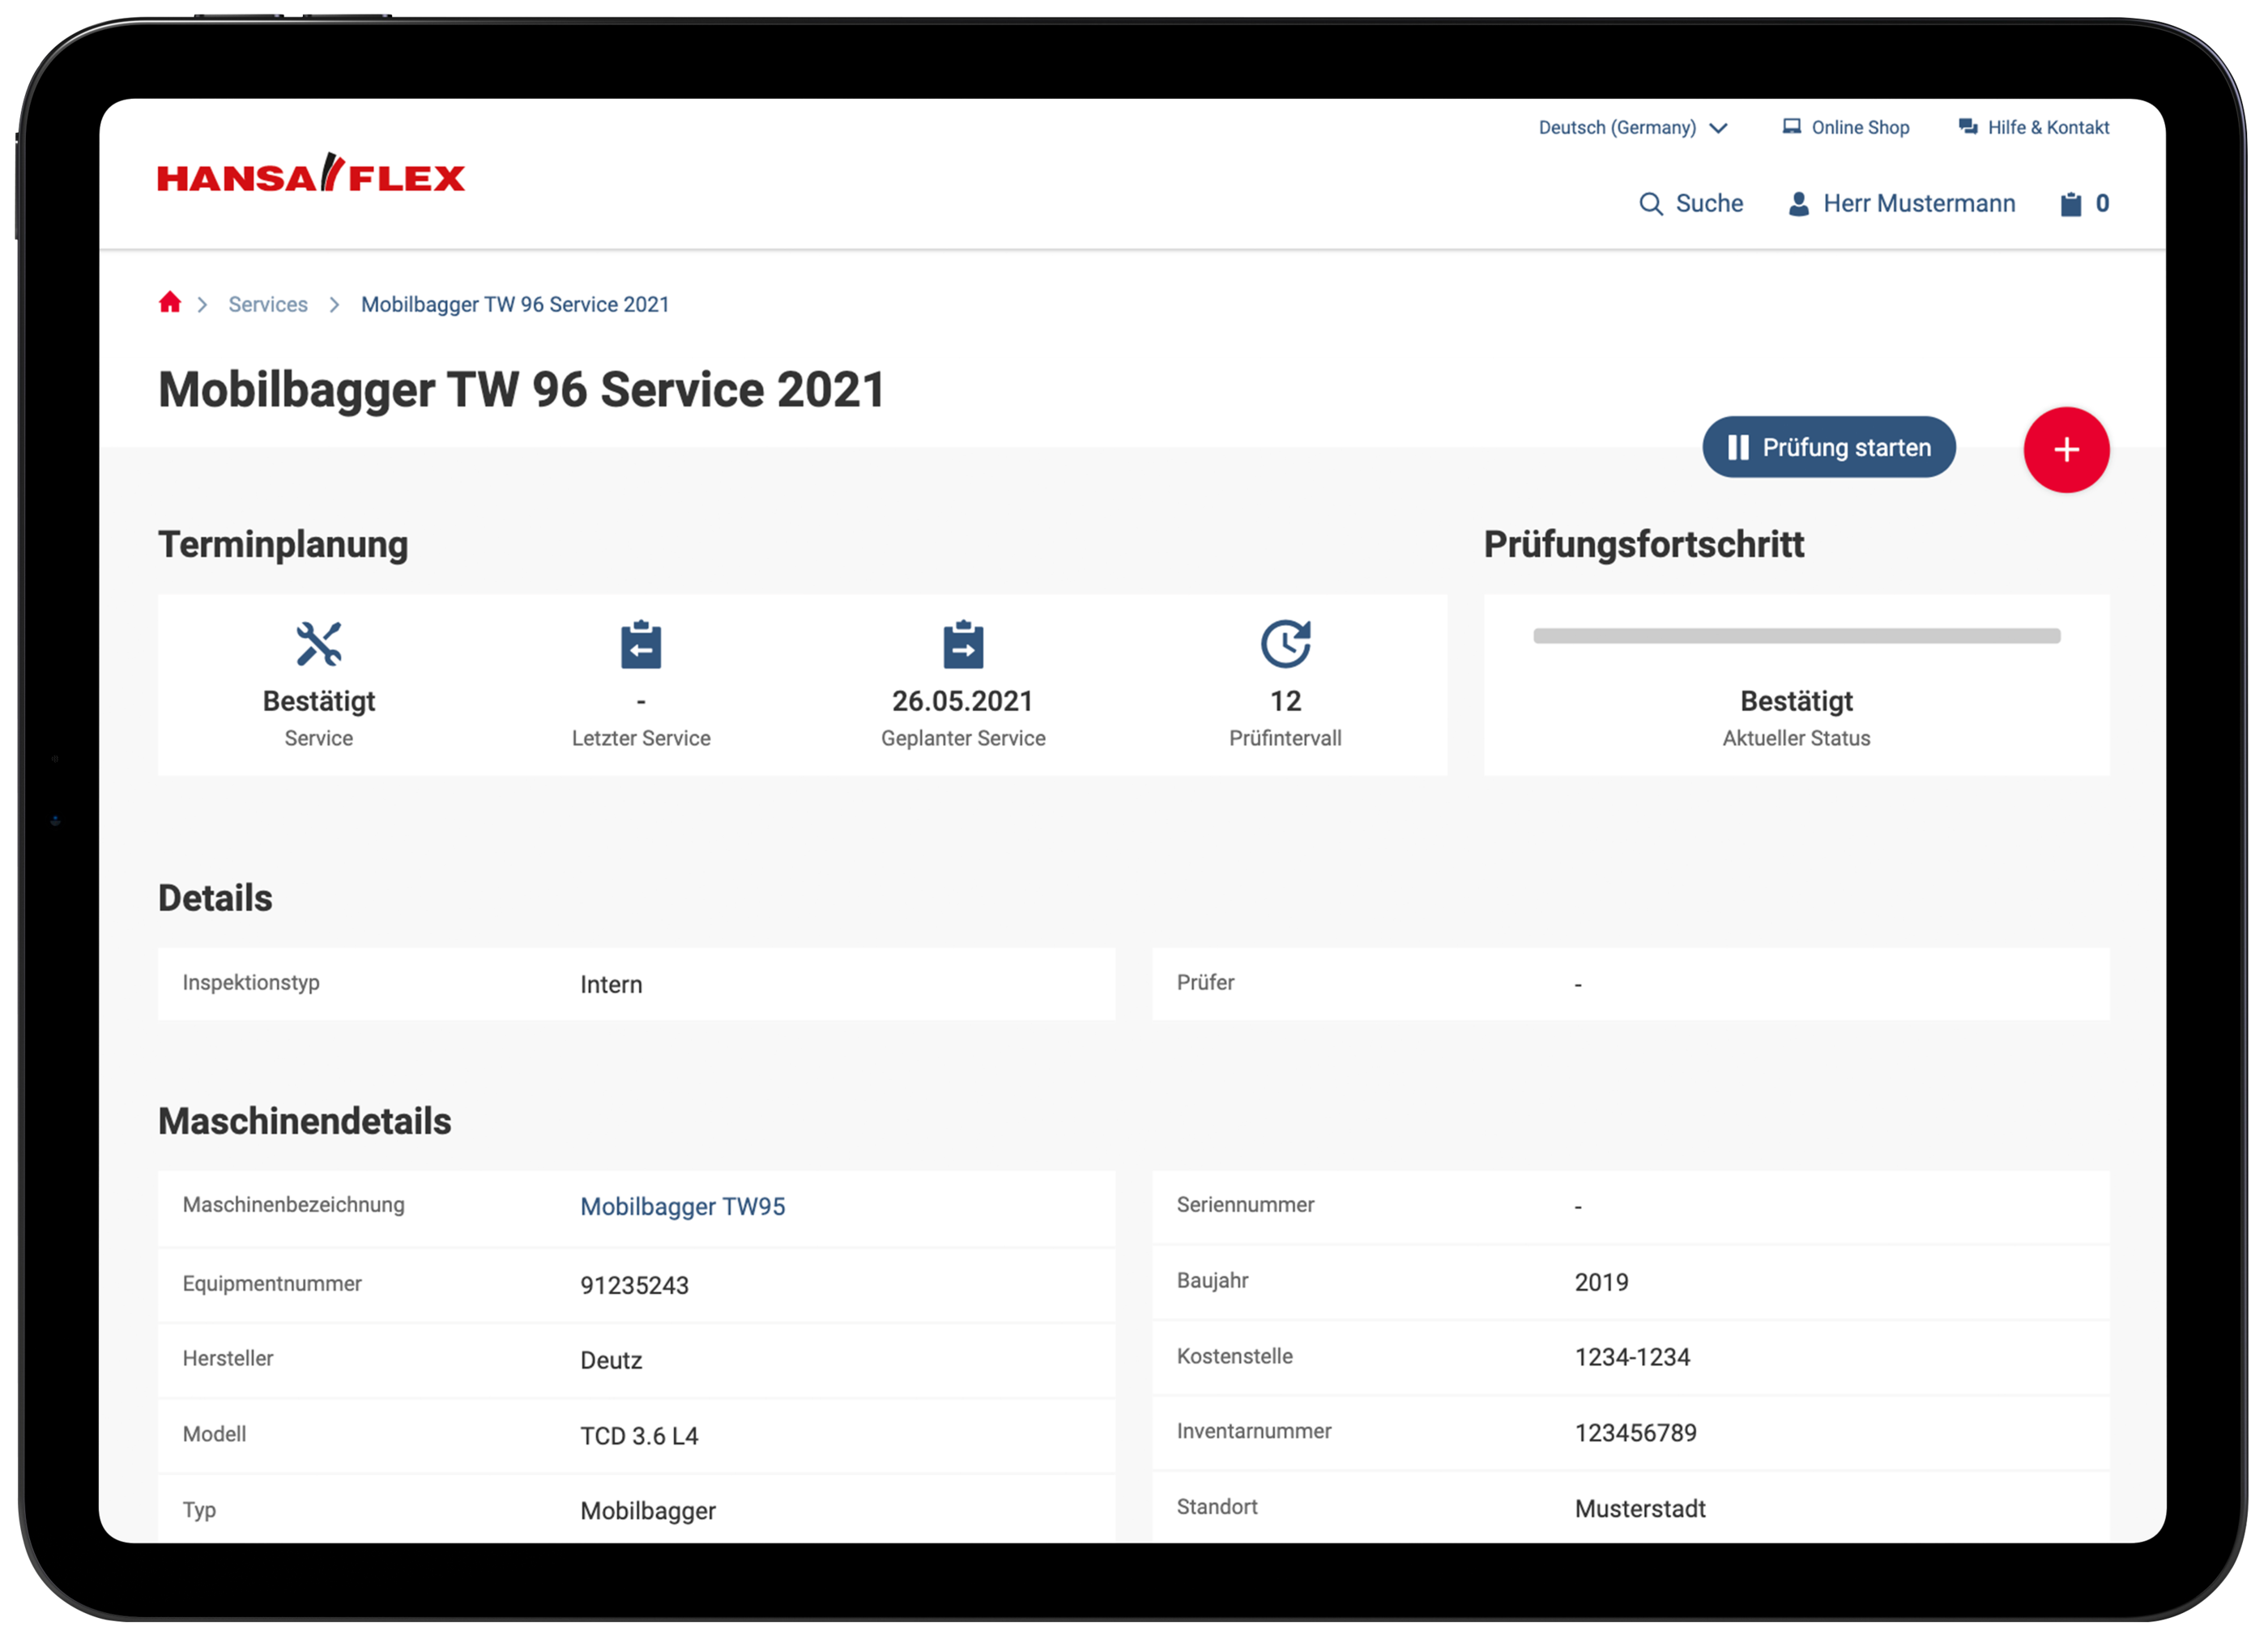This screenshot has height=1643, width=2268.
Task: Click Inspektionstyp value Intern
Action: (611, 985)
